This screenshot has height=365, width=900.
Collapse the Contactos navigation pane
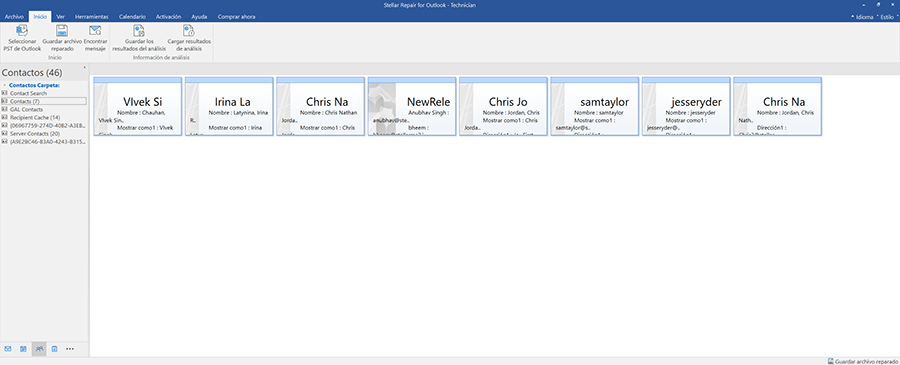click(84, 68)
